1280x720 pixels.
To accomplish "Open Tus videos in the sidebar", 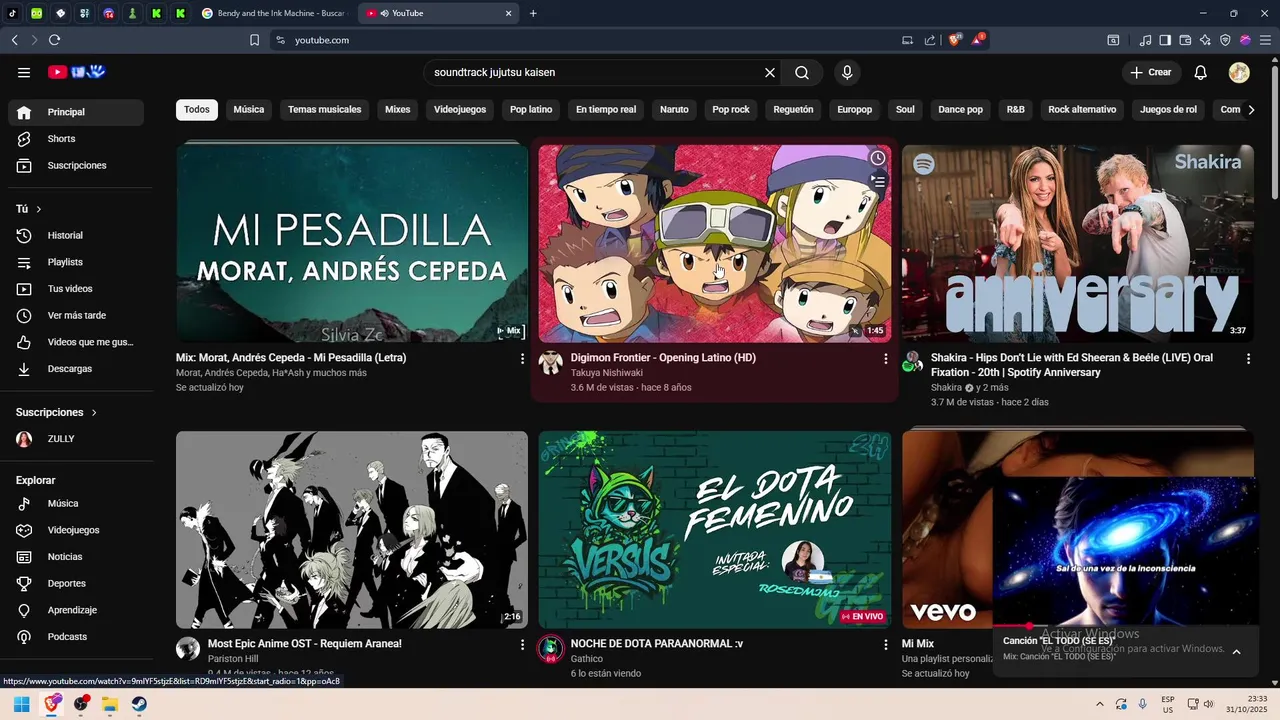I will (76, 289).
